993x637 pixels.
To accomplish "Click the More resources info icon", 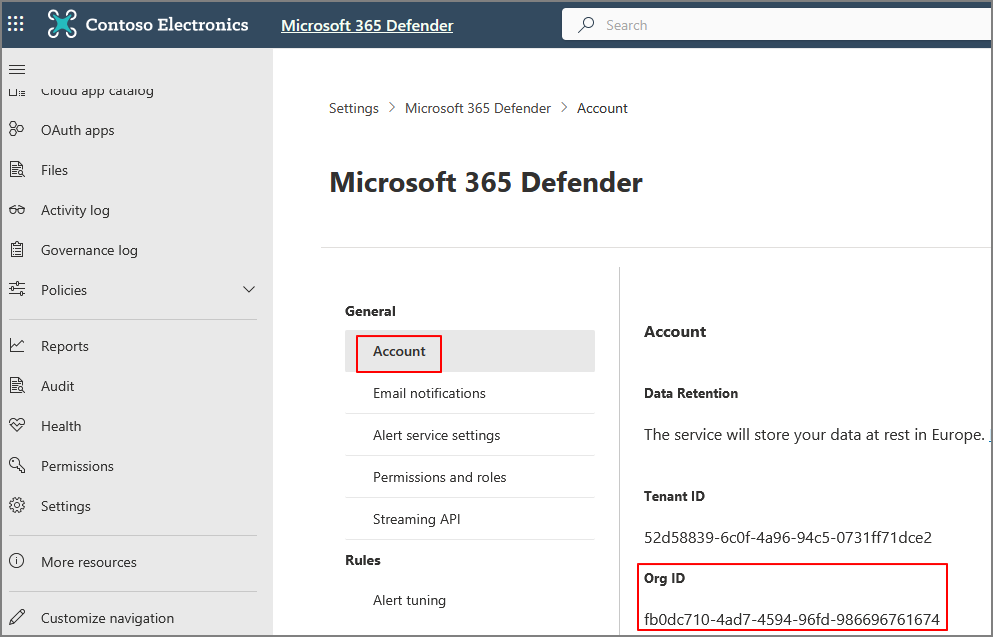I will coord(17,561).
